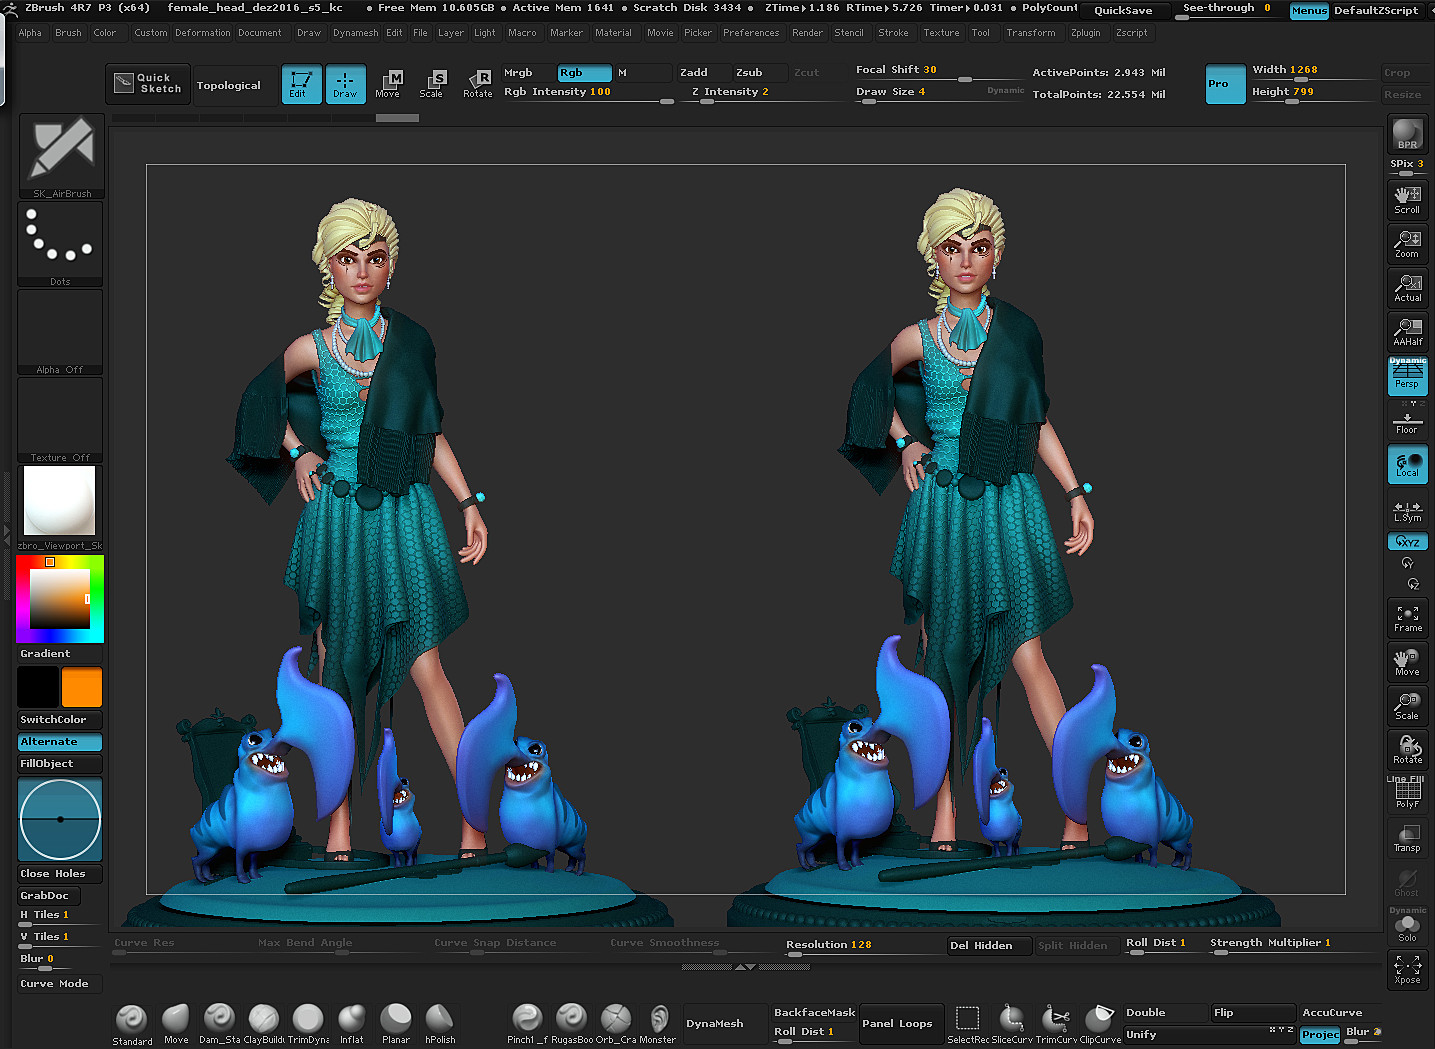Click the Del Hidden button
The width and height of the screenshot is (1435, 1049).
[989, 945]
